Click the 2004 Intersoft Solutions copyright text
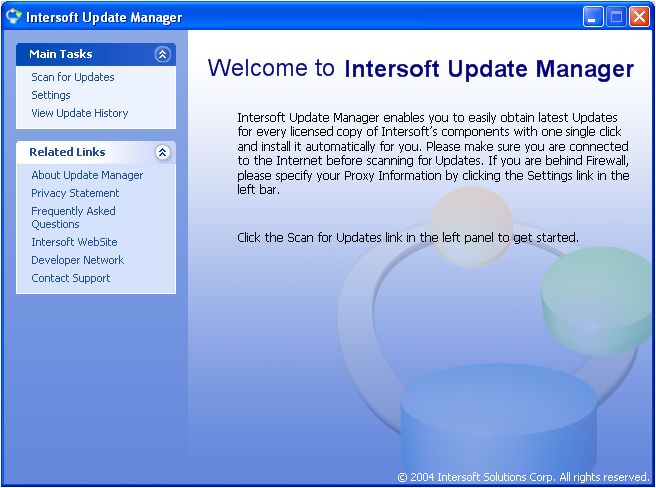The width and height of the screenshot is (656, 488). pyautogui.click(x=523, y=477)
